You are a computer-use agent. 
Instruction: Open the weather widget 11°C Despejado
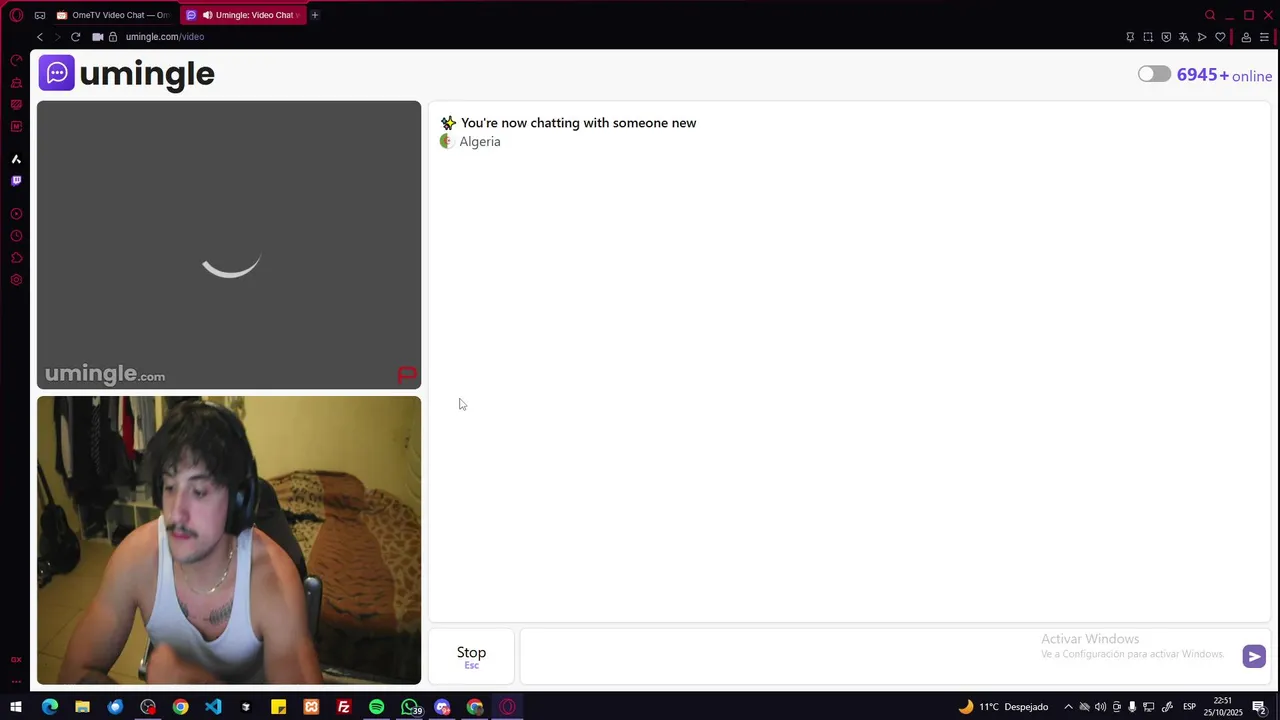click(1003, 707)
